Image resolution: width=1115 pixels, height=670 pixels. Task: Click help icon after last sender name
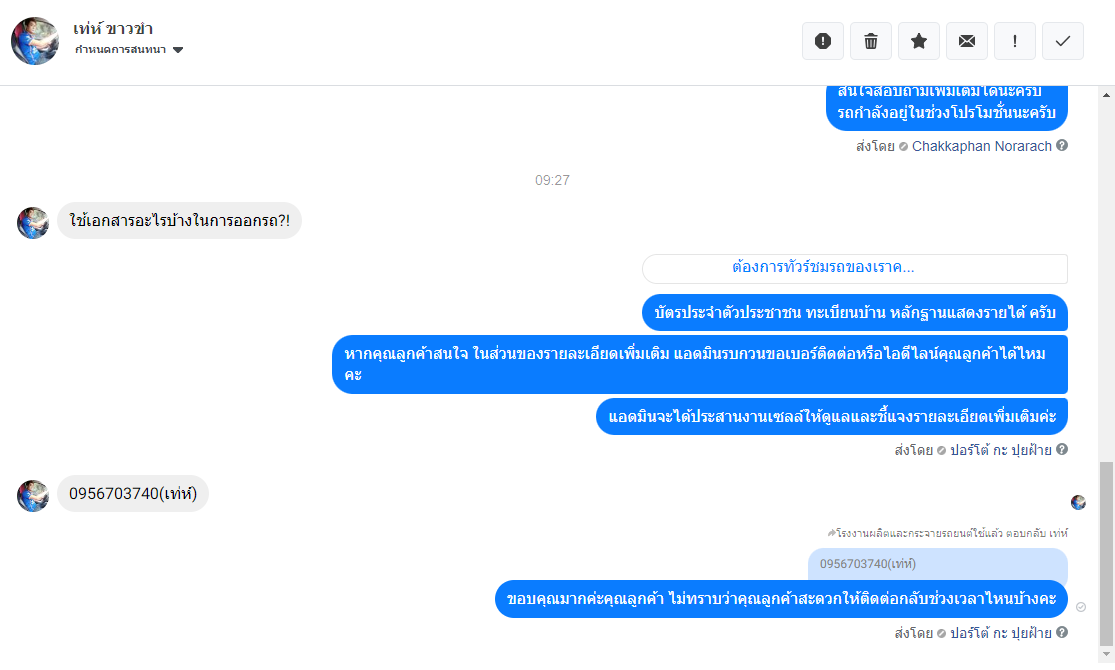pos(1062,632)
